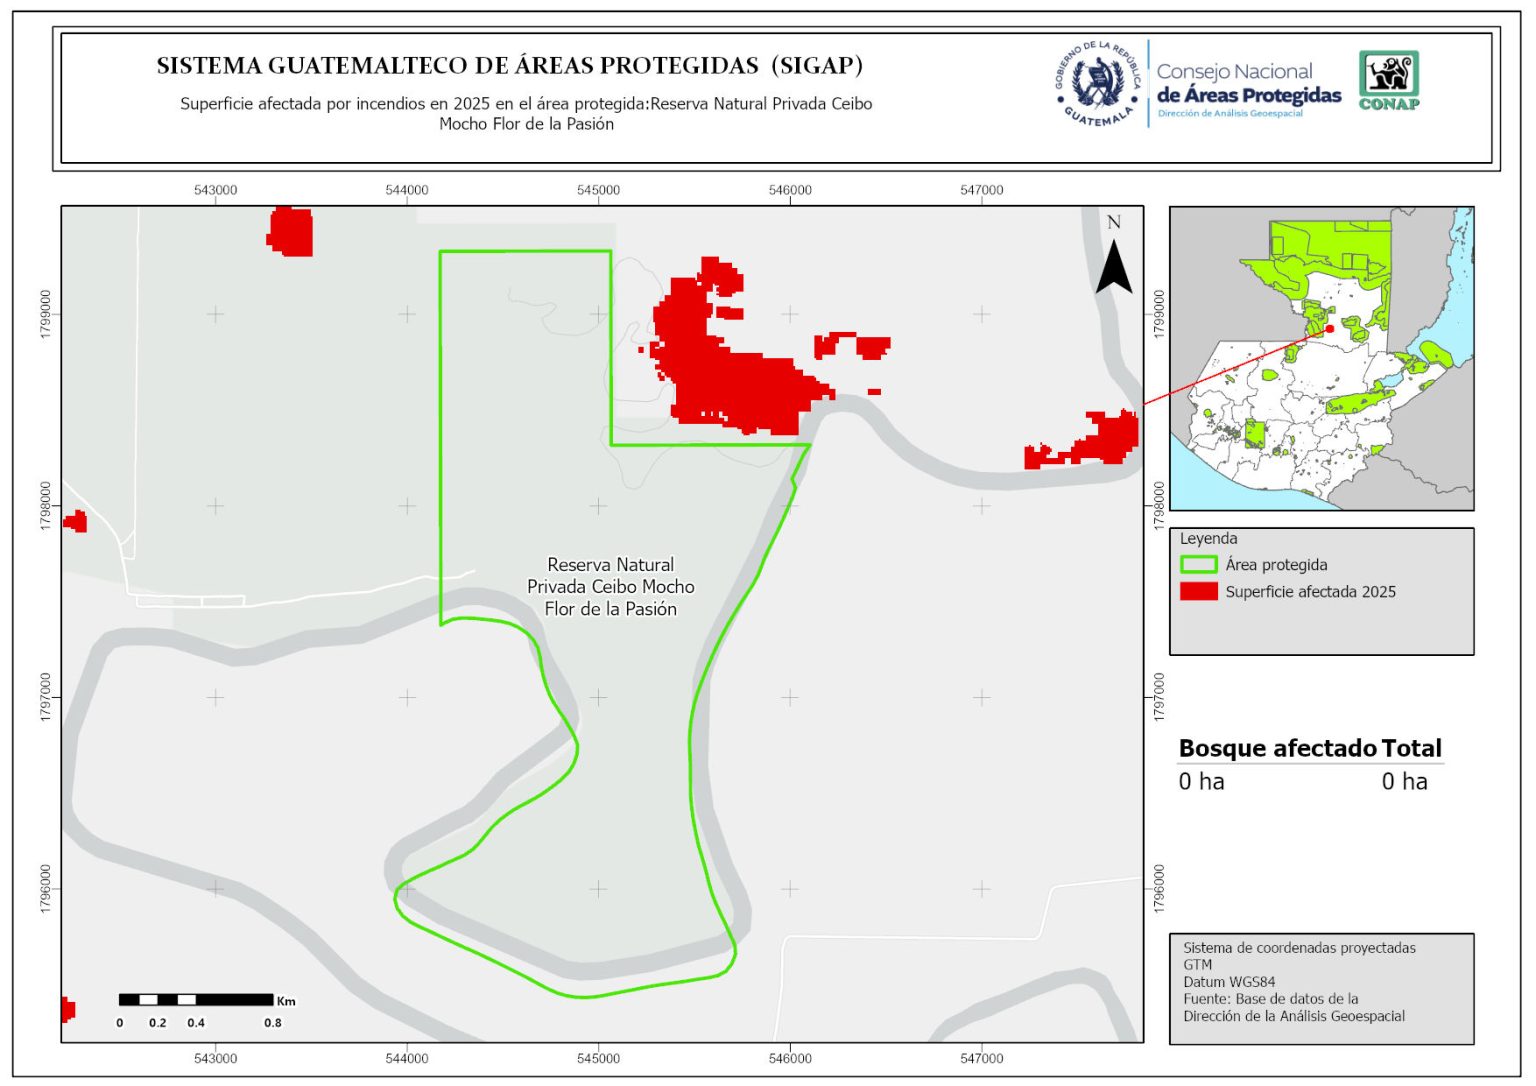Viewport: 1536px width, 1086px height.
Task: Click the red Superficie afectada 2025 swatch
Action: 1198,591
